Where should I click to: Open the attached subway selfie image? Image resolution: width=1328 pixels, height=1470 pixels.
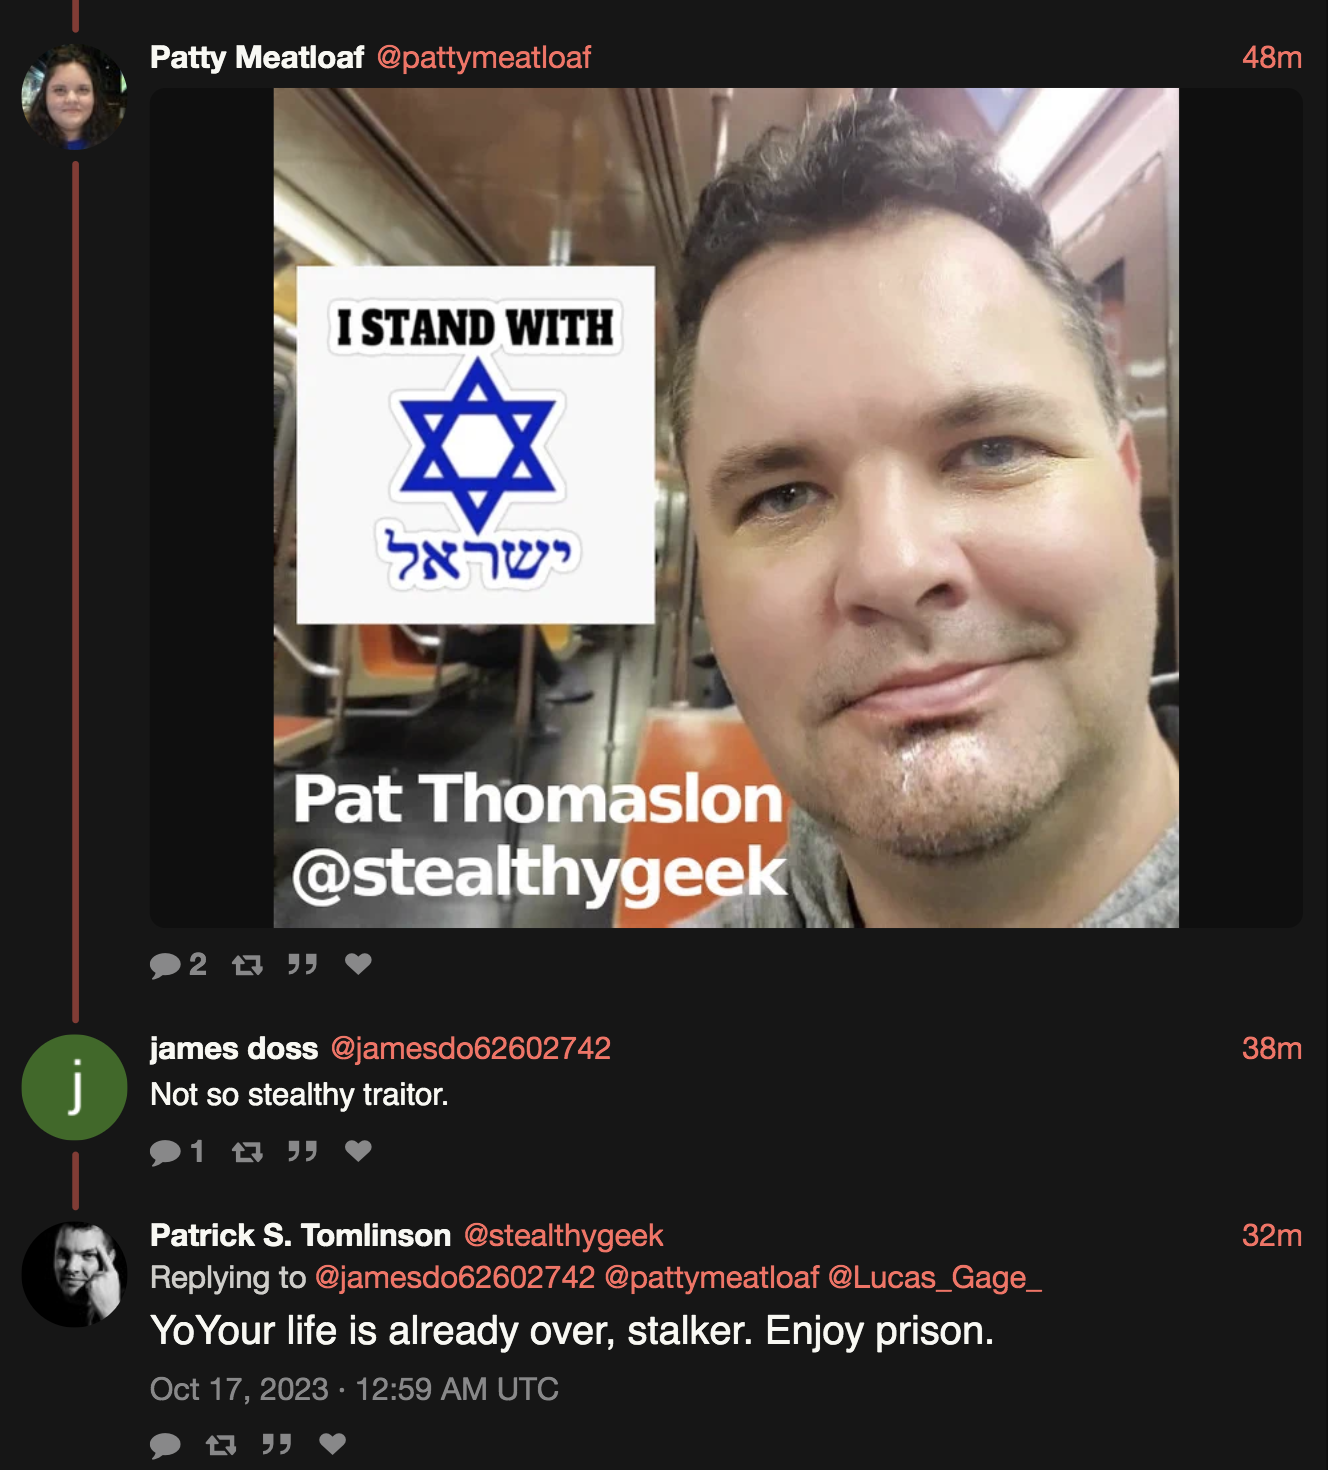pyautogui.click(x=726, y=508)
